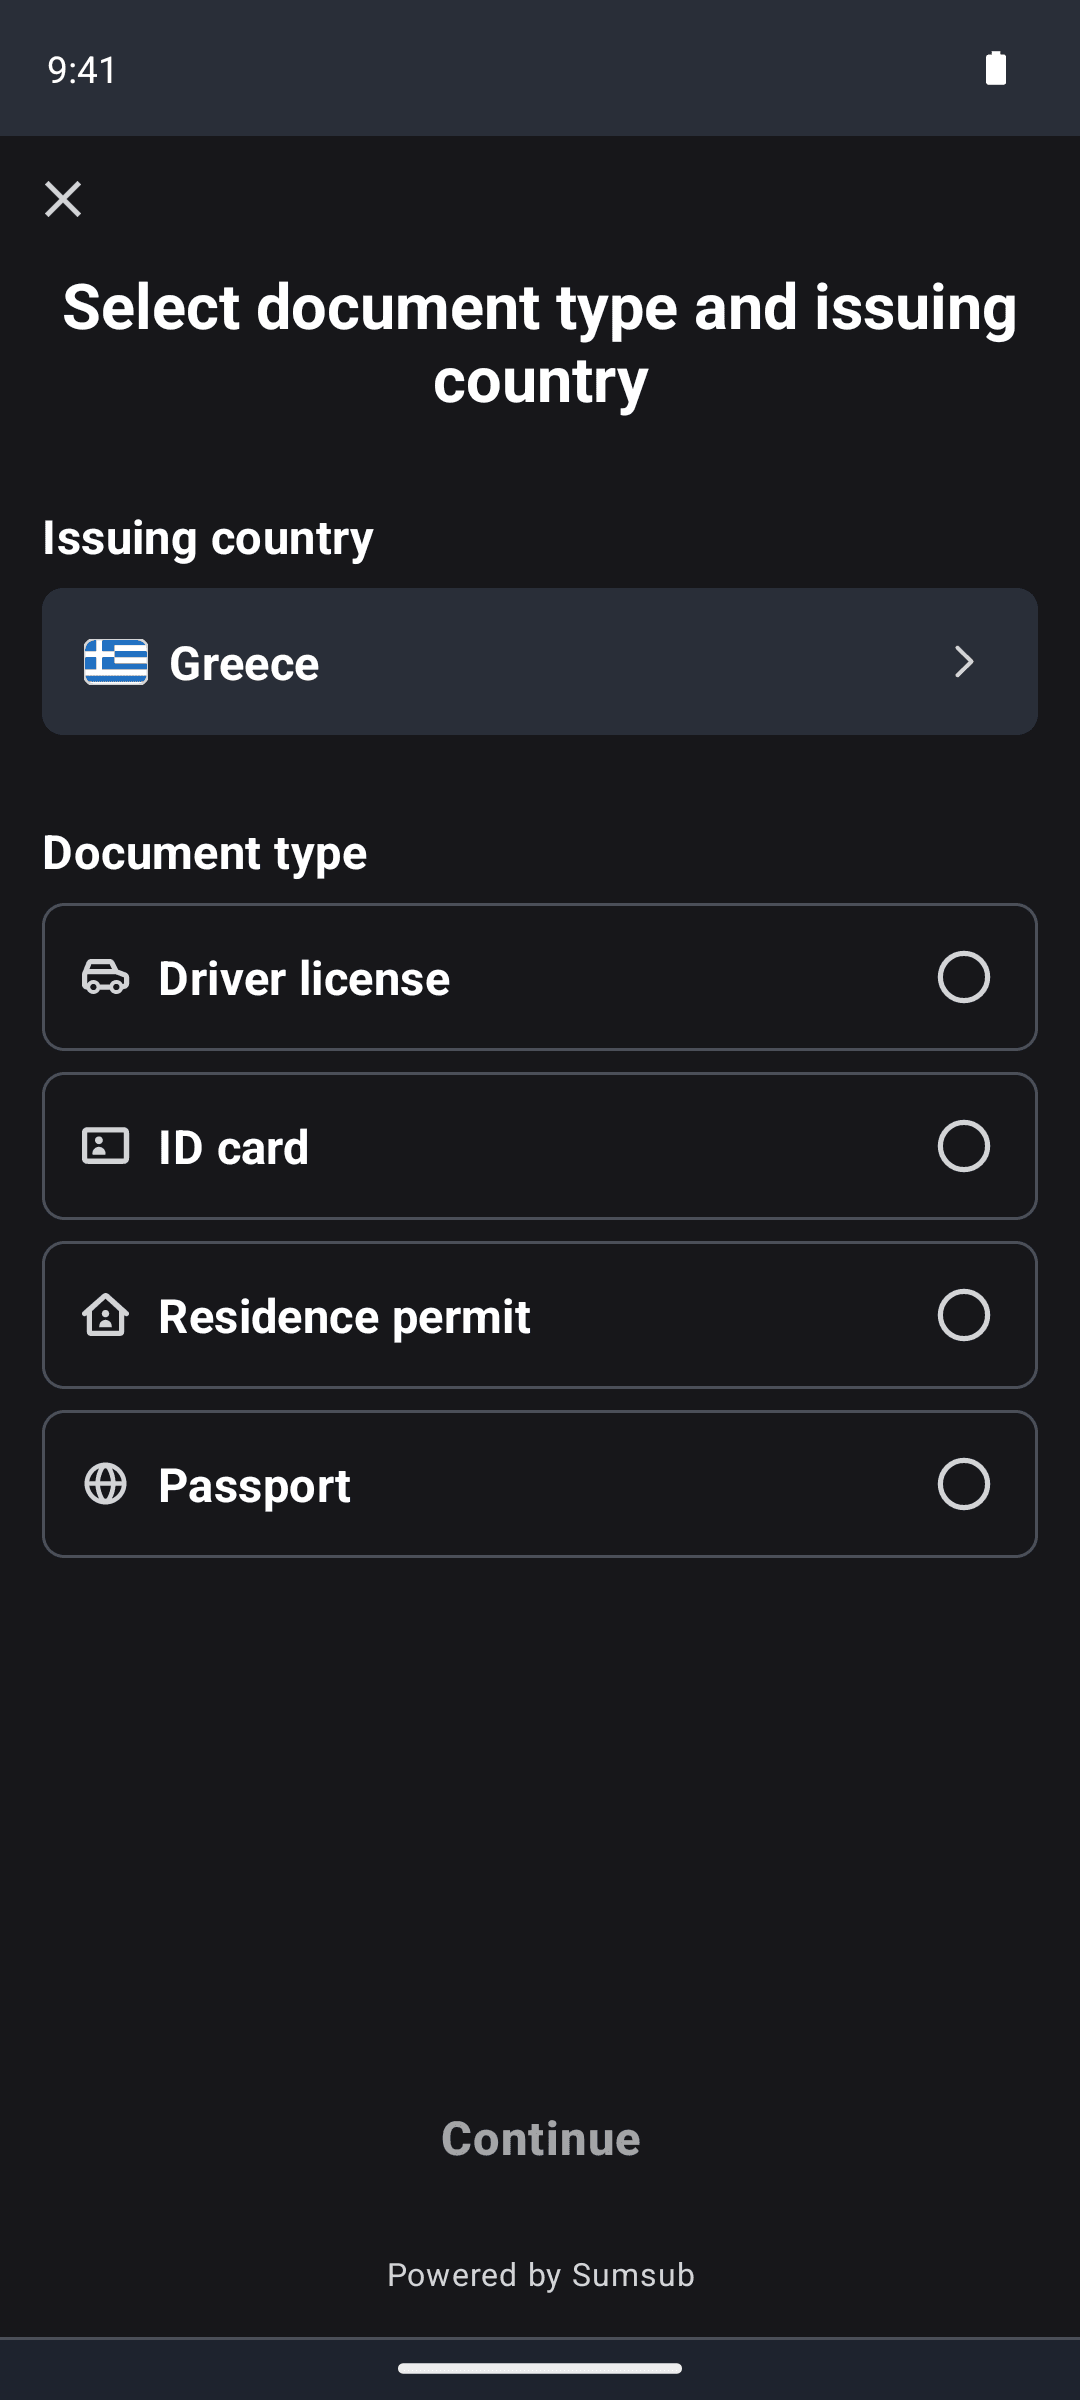The image size is (1080, 2400).
Task: Tap the home indicator bar
Action: click(x=540, y=2368)
